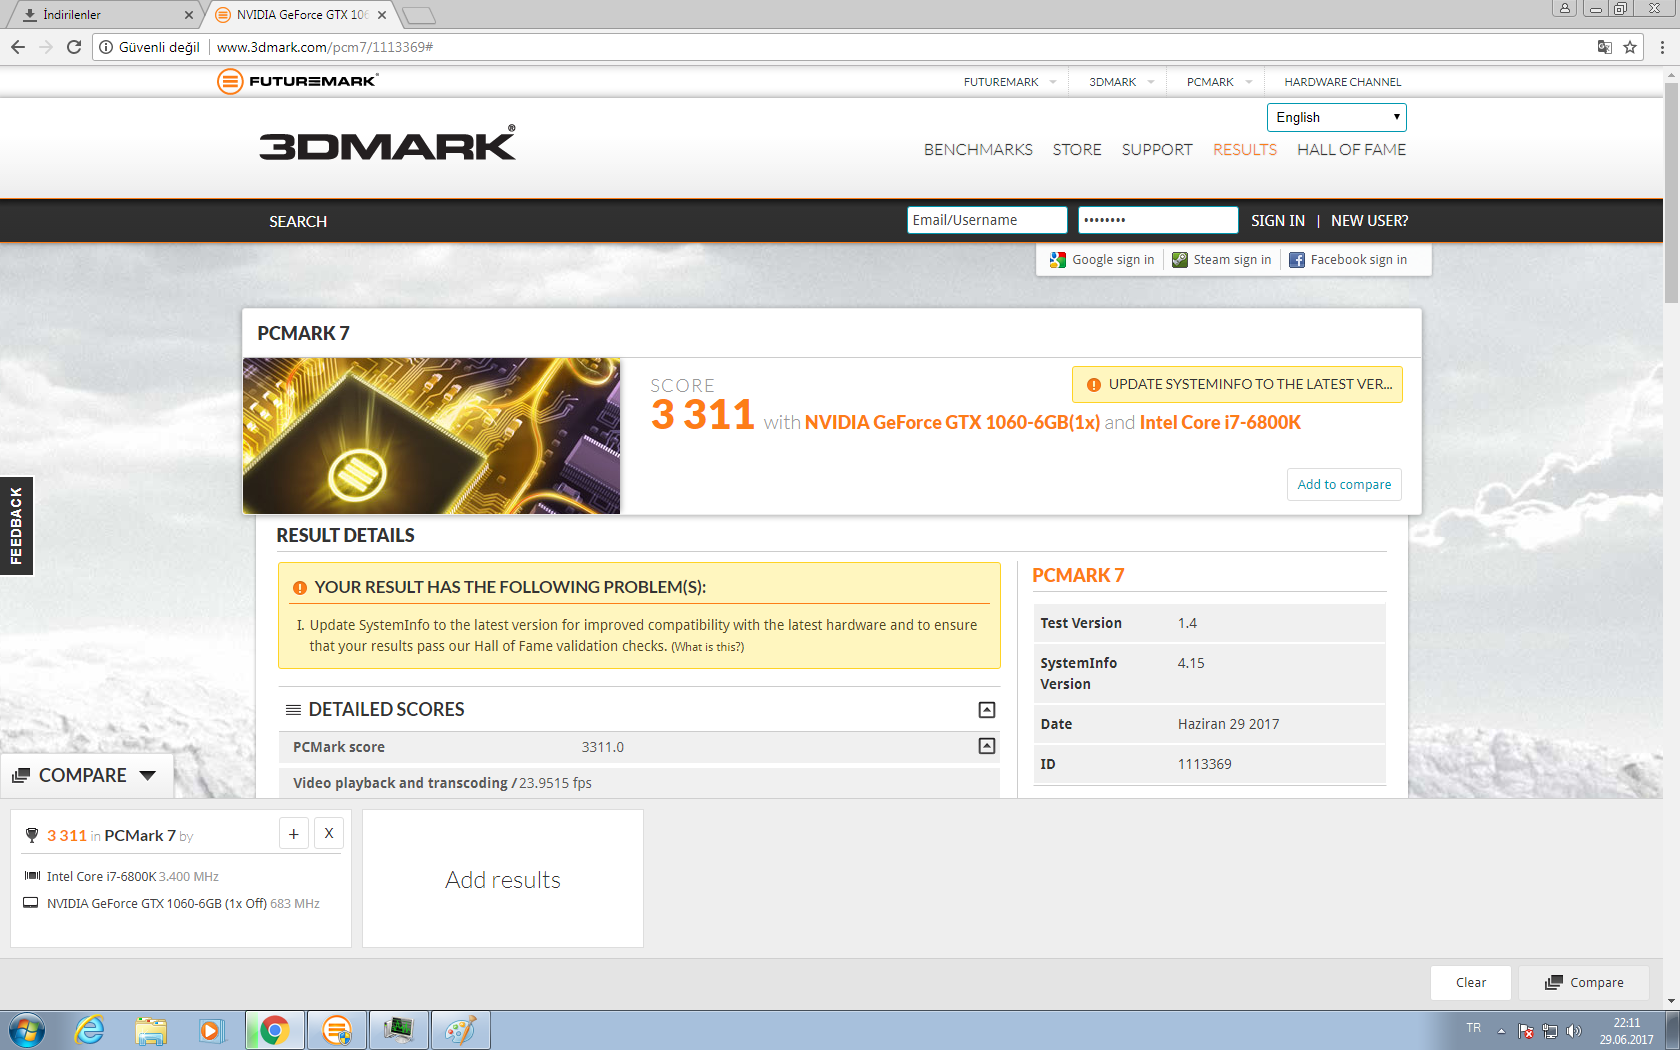Image resolution: width=1680 pixels, height=1050 pixels.
Task: Open the SUPPORT page
Action: (x=1157, y=150)
